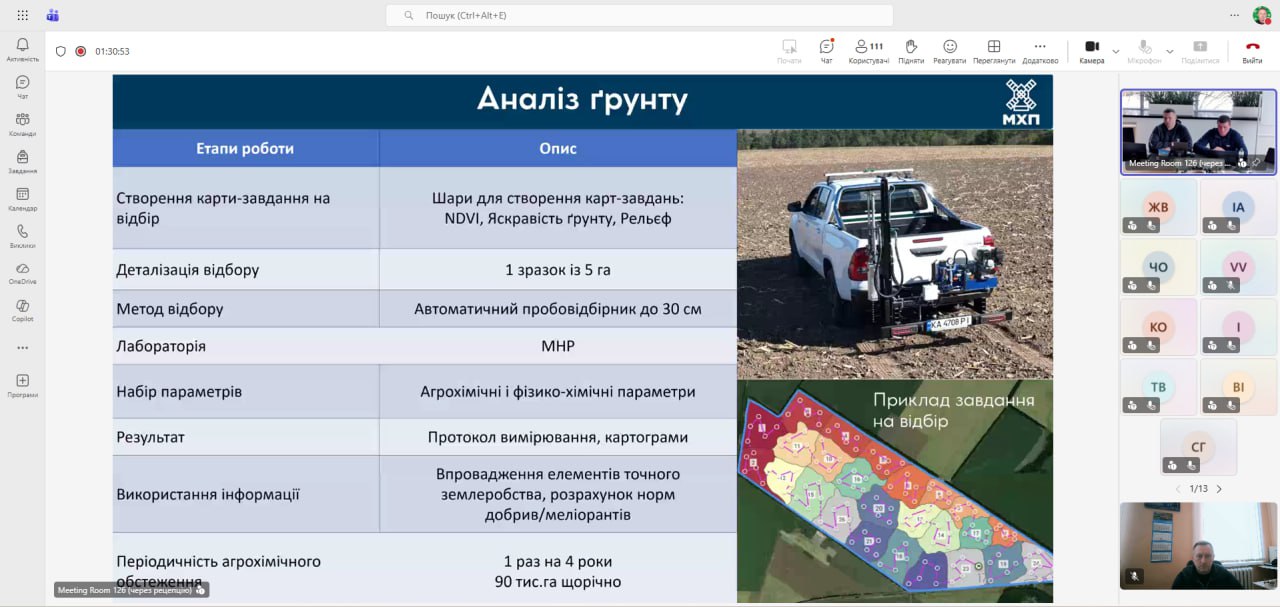This screenshot has height=607, width=1280.
Task: Leave the meeting with Вийти
Action: coord(1252,50)
